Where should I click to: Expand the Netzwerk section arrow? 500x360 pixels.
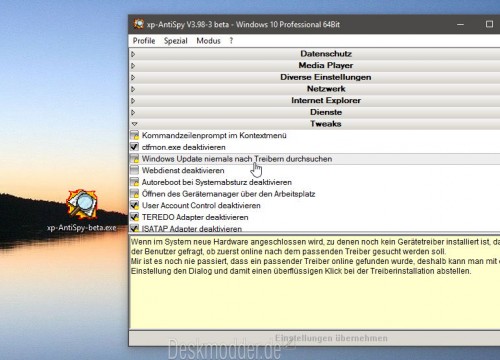pos(133,89)
